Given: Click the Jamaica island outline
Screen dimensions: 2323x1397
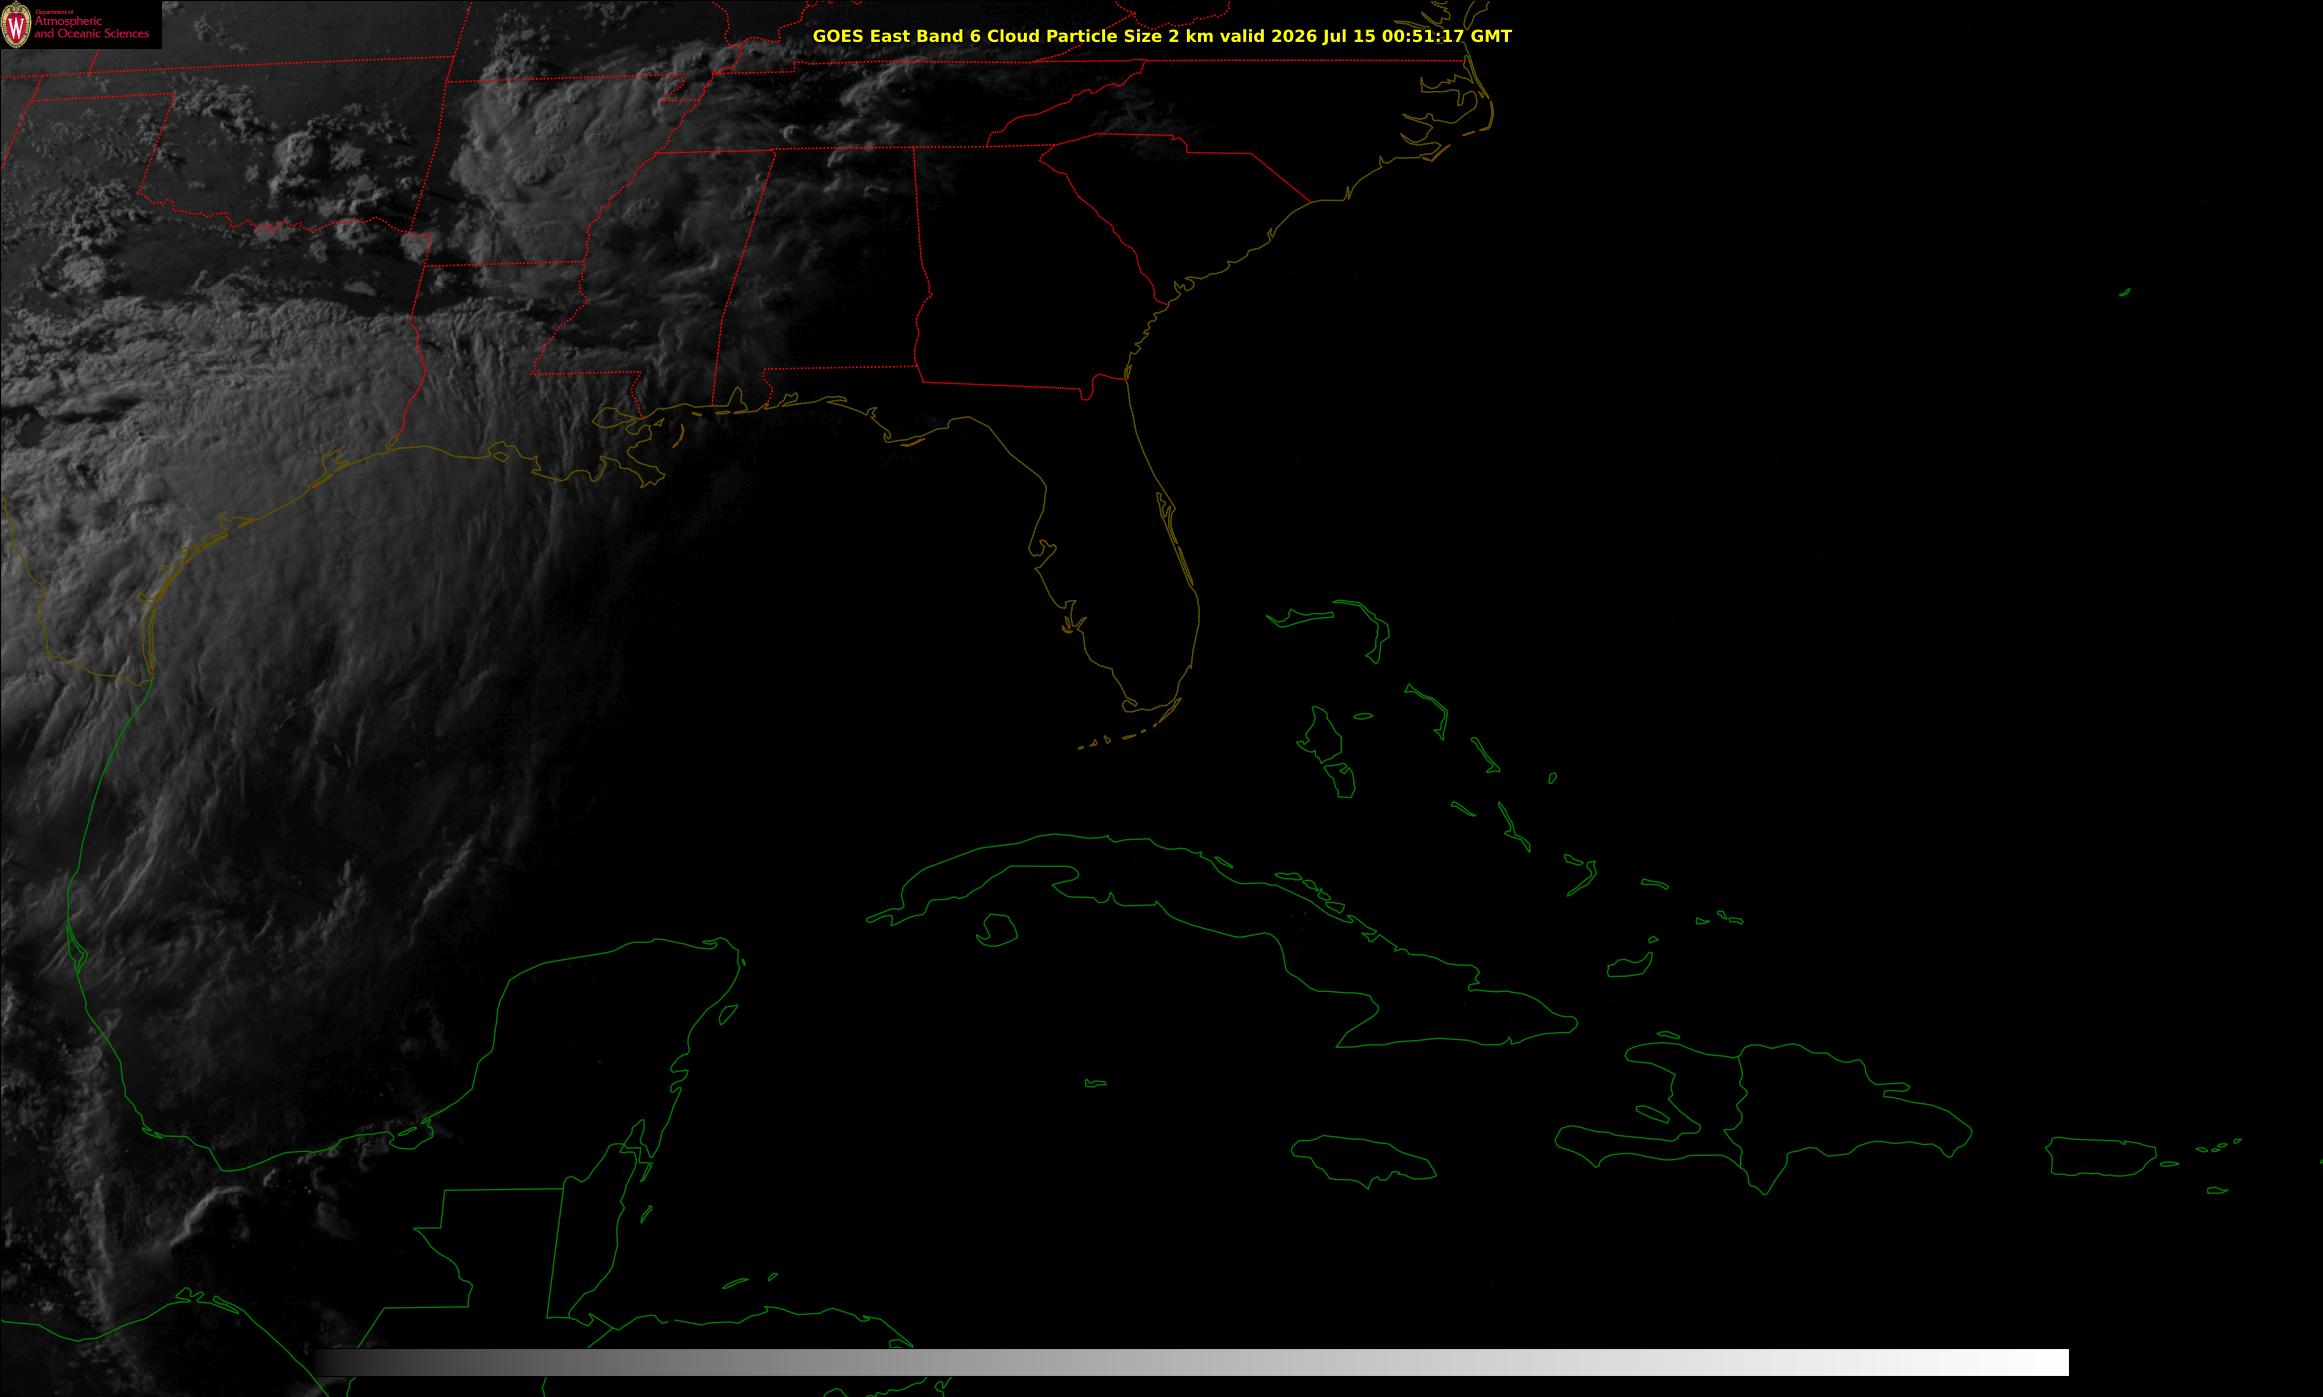Looking at the screenshot, I should click(1364, 1160).
